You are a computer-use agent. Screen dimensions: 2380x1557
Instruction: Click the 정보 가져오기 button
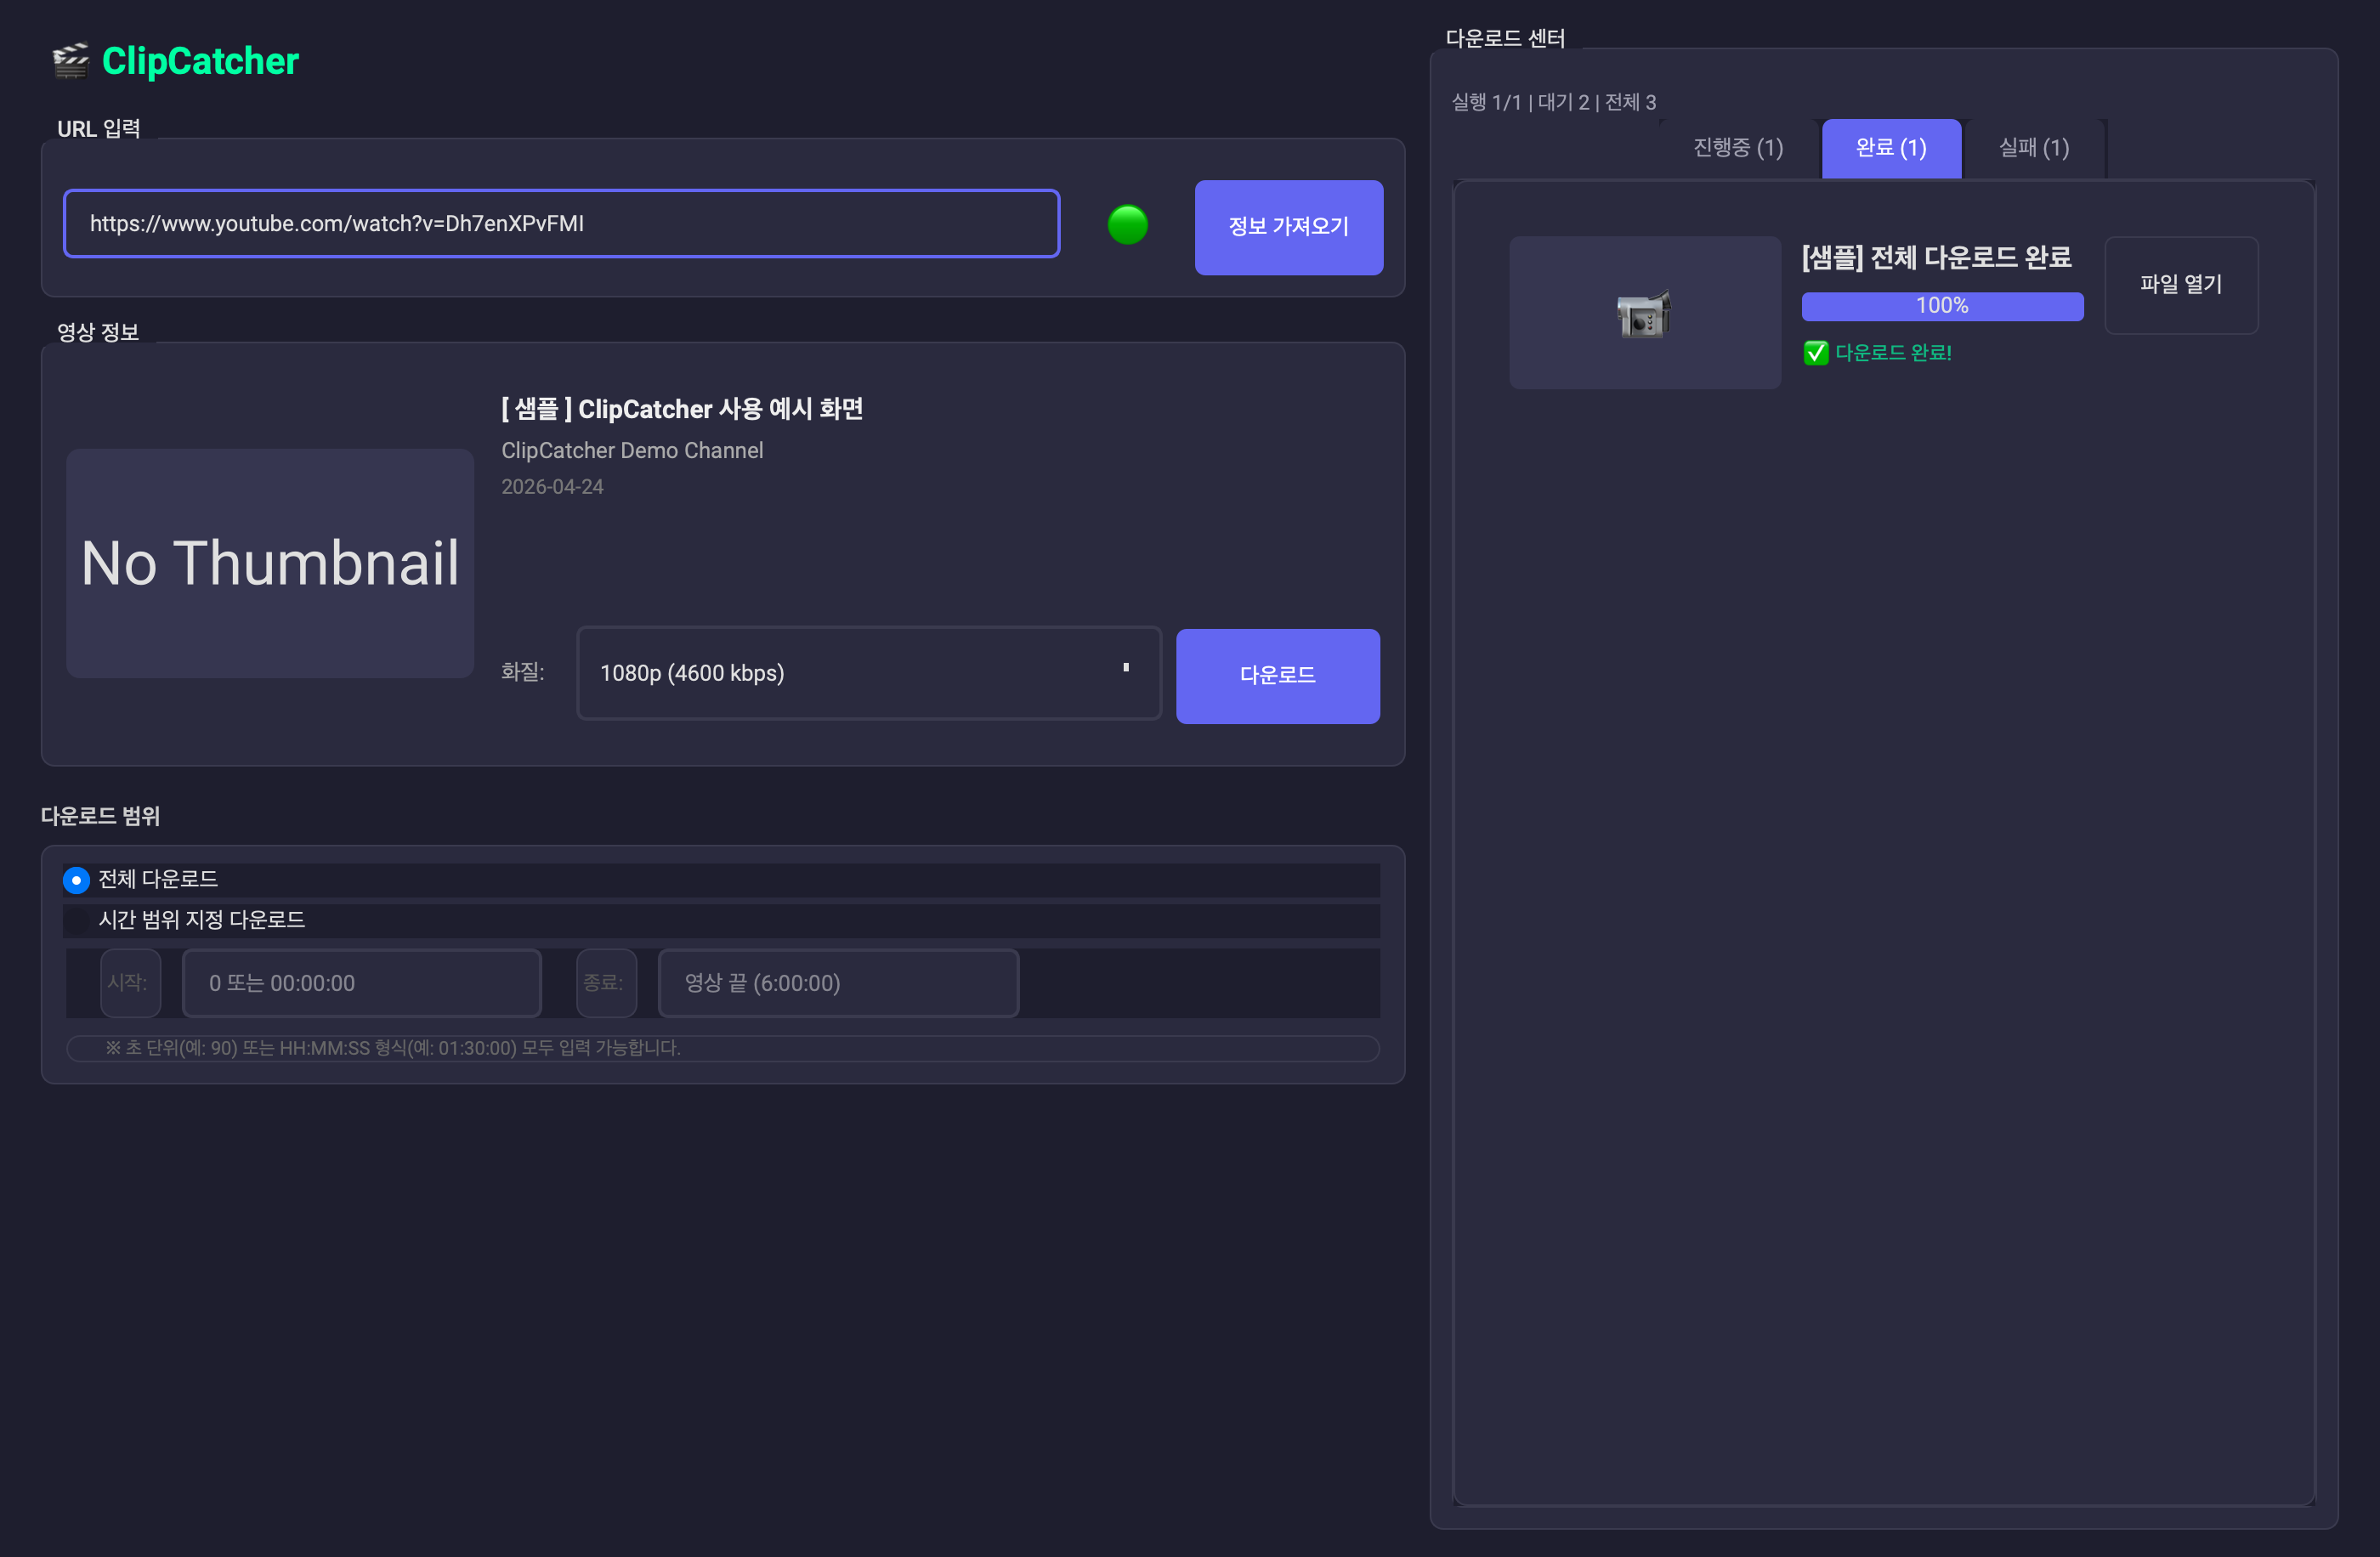click(1288, 227)
